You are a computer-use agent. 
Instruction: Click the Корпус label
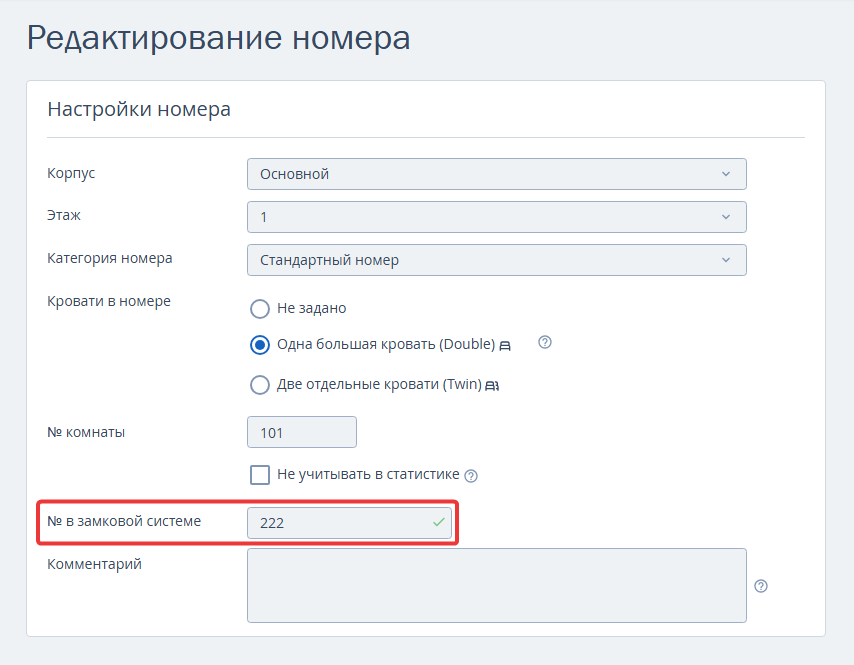click(x=71, y=174)
